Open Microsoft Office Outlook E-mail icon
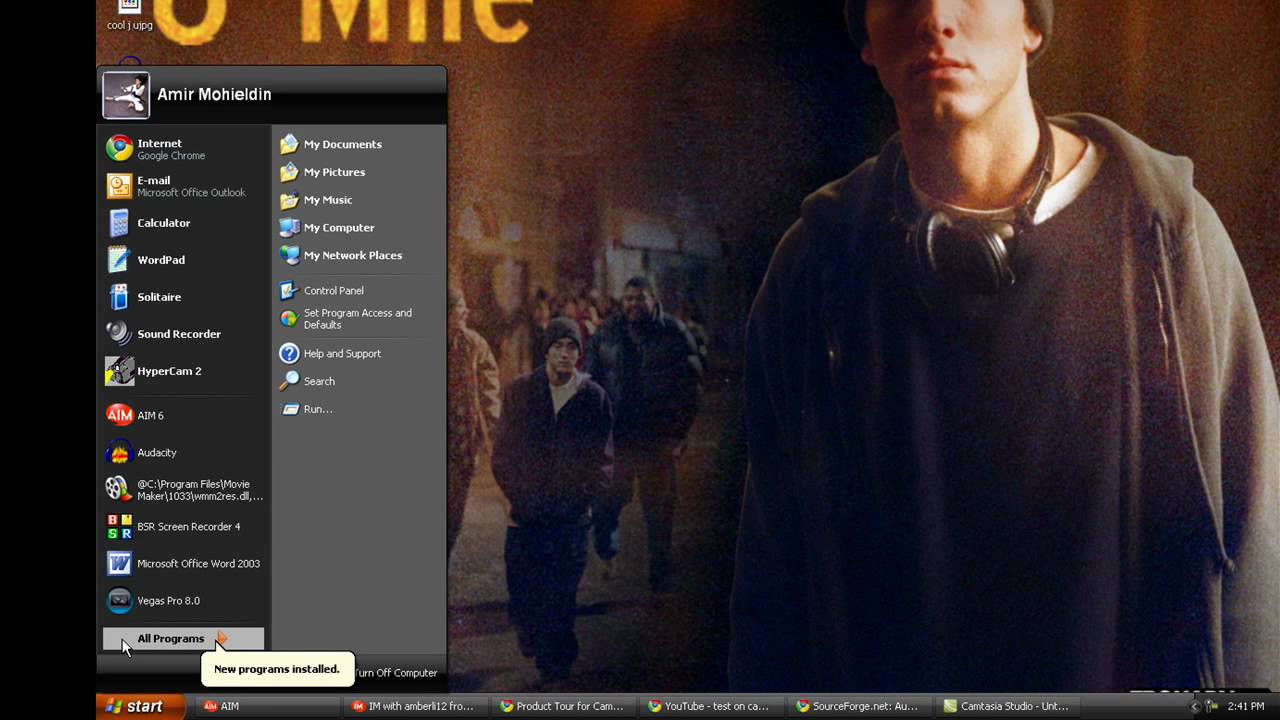 click(x=119, y=186)
